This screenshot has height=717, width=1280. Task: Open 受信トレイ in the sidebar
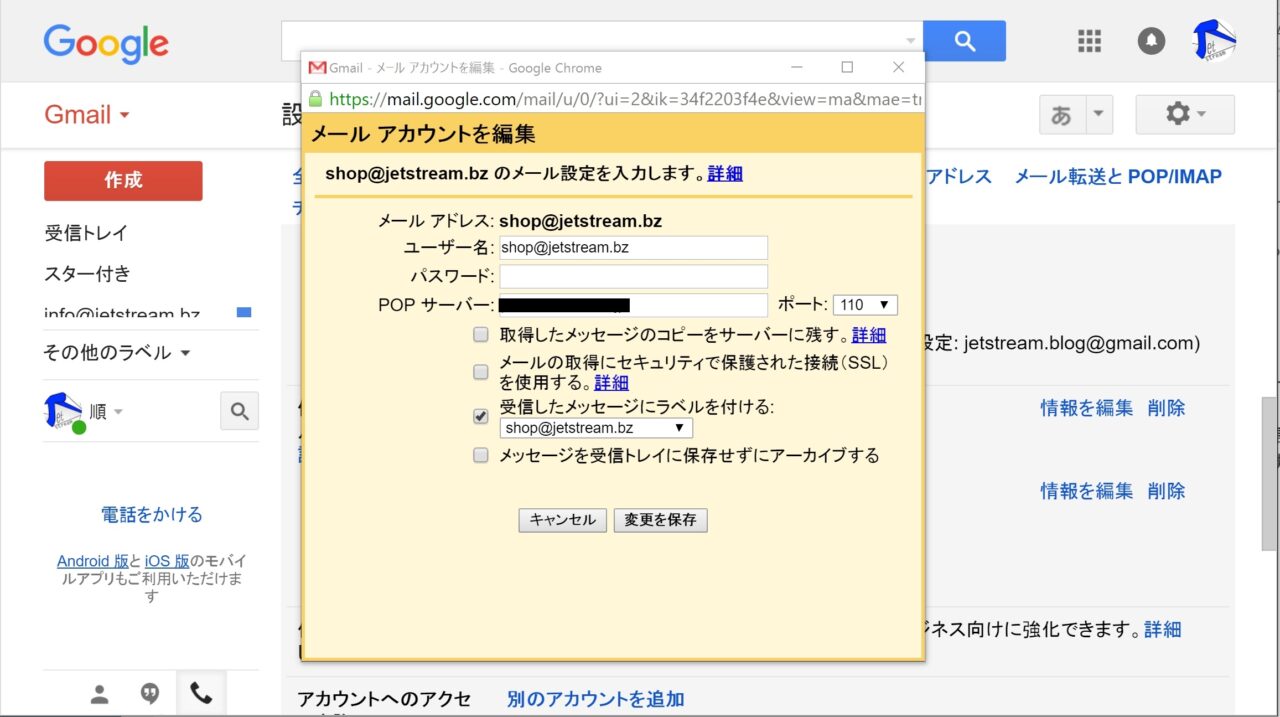pyautogui.click(x=86, y=233)
